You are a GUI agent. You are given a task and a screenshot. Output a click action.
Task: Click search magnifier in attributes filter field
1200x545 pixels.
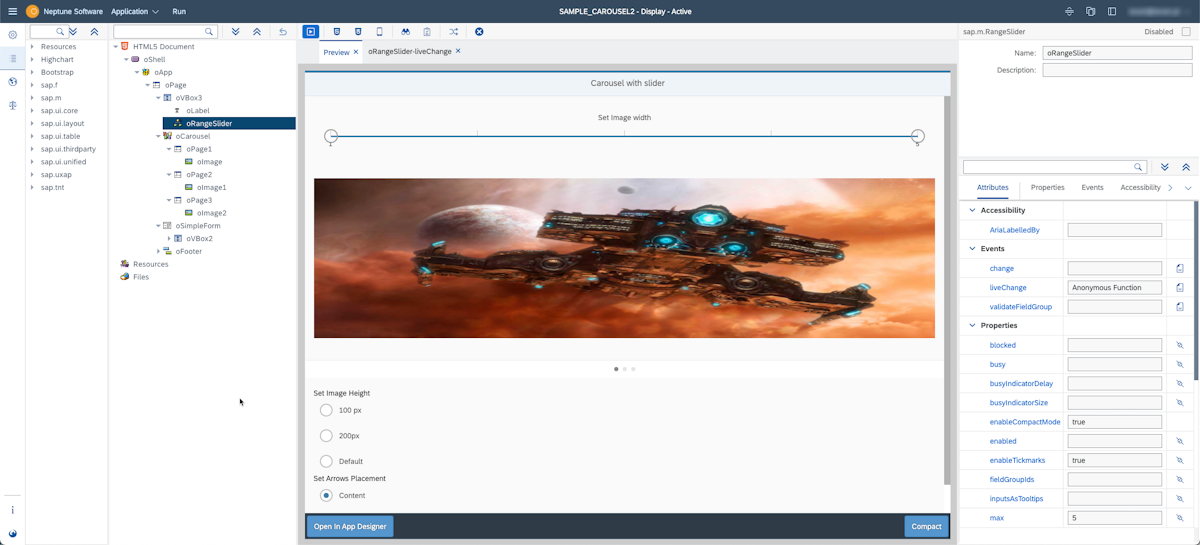1138,167
